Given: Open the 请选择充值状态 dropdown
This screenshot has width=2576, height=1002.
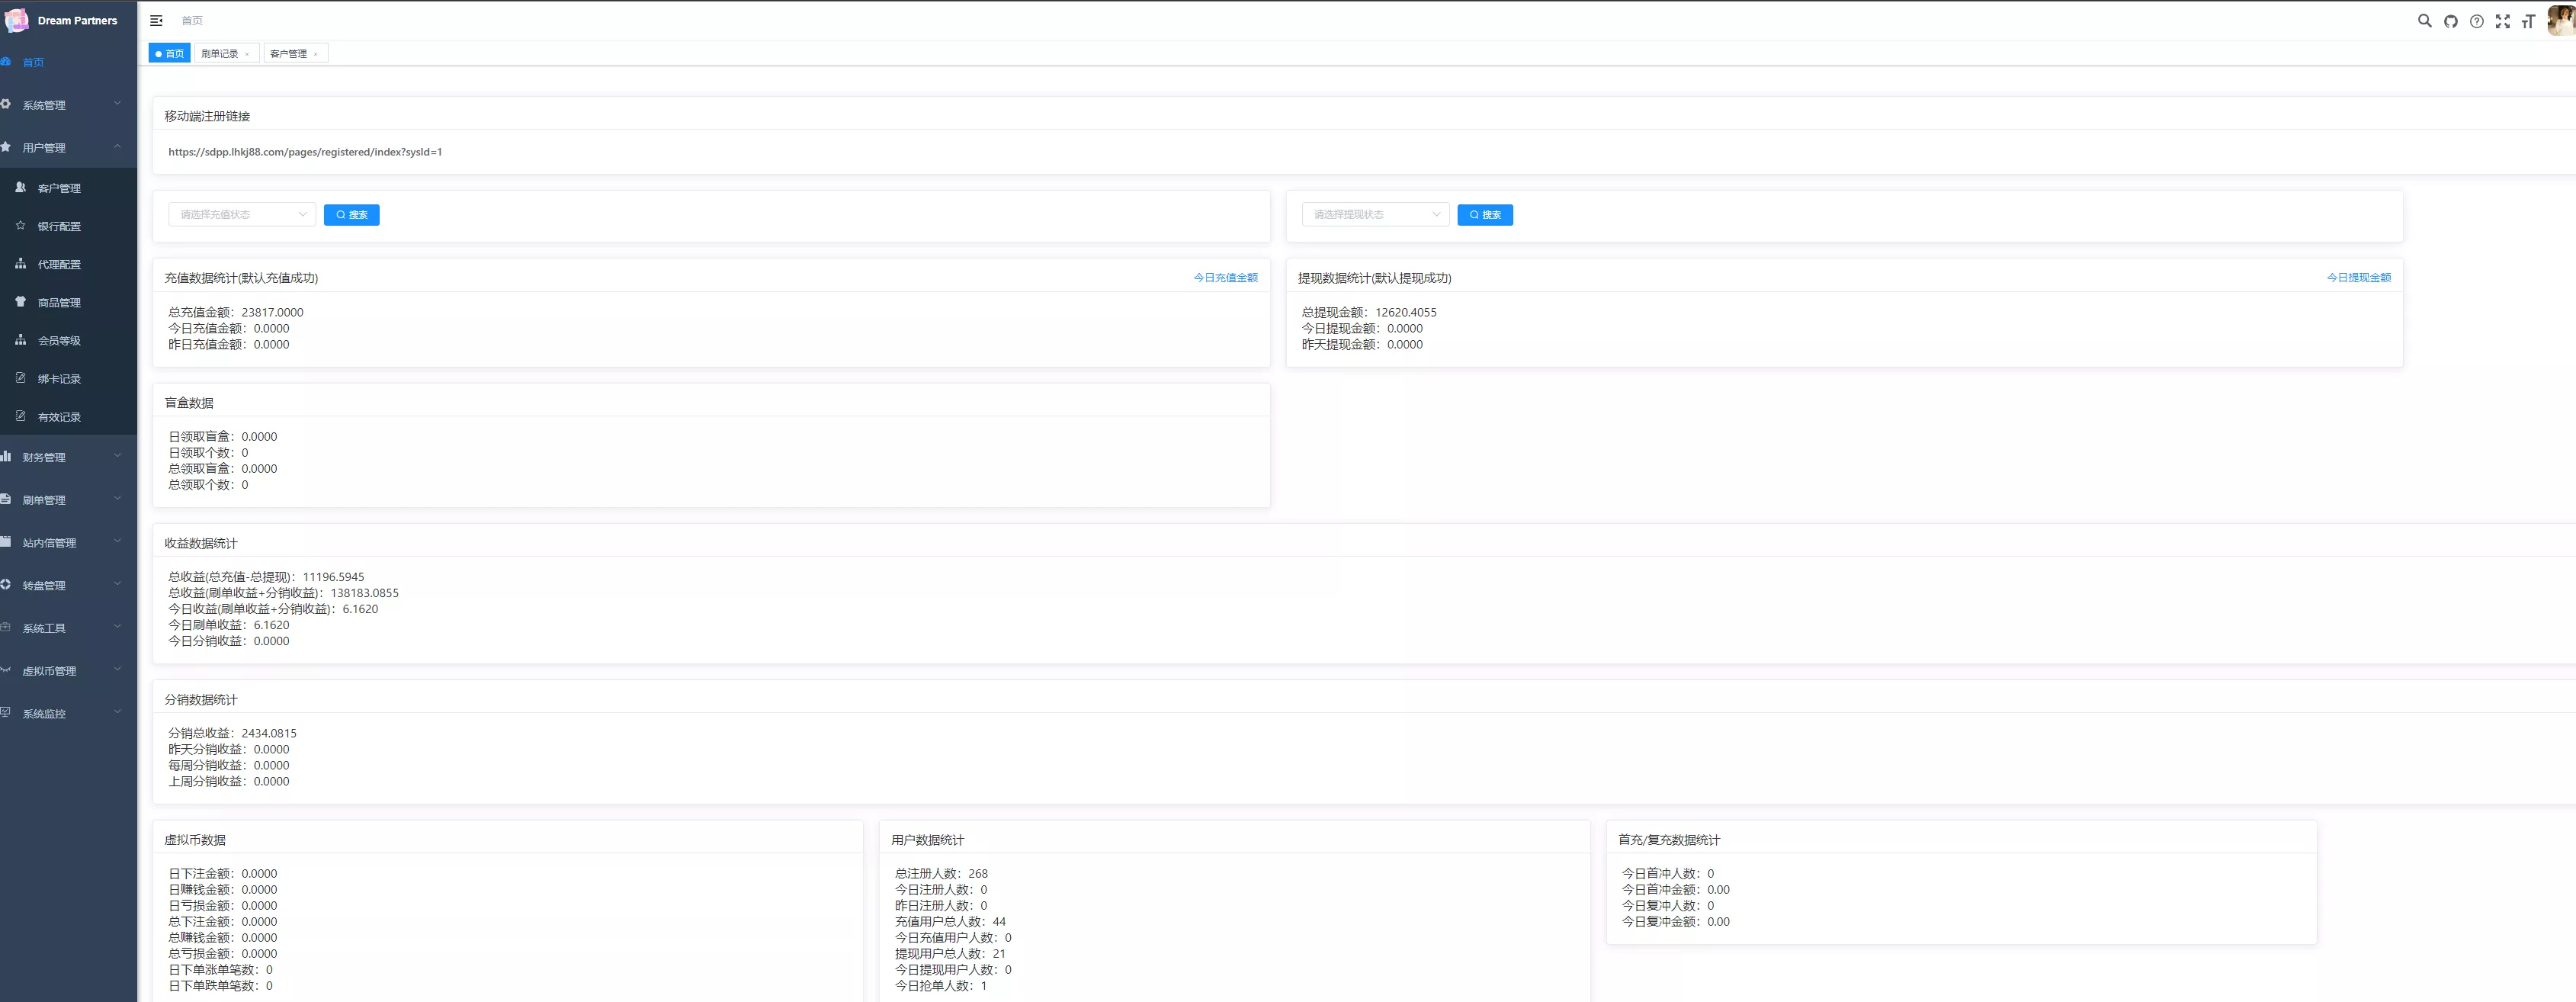Looking at the screenshot, I should pos(241,214).
